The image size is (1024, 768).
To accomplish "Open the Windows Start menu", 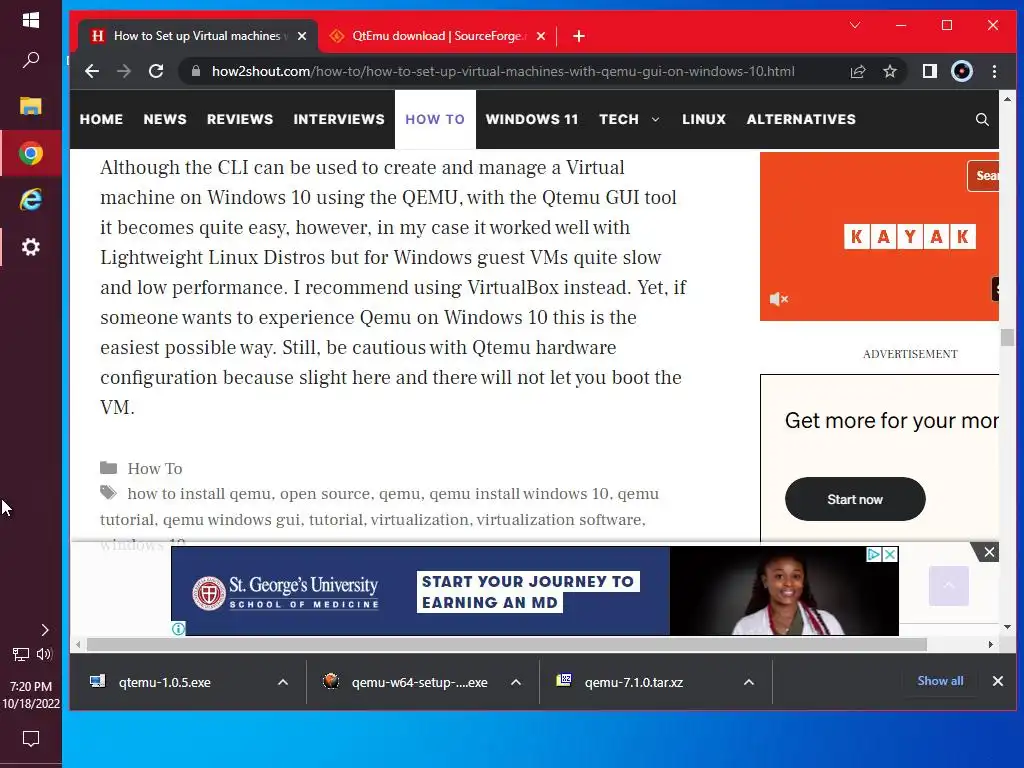I will (31, 20).
